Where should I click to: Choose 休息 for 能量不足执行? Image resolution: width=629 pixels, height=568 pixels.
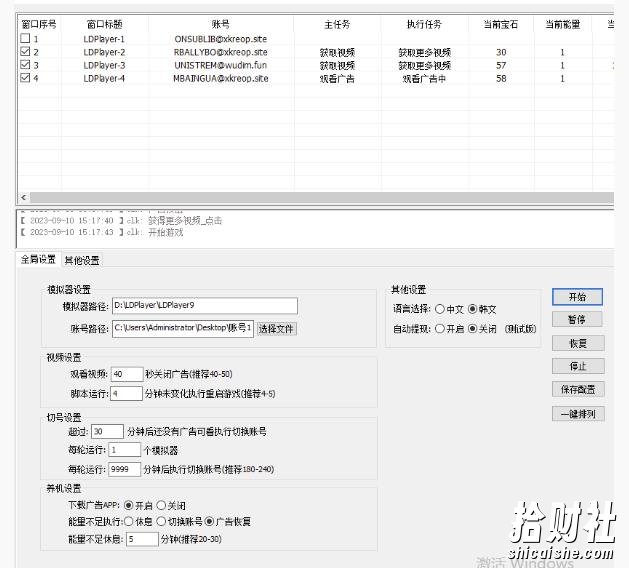[x=128, y=521]
